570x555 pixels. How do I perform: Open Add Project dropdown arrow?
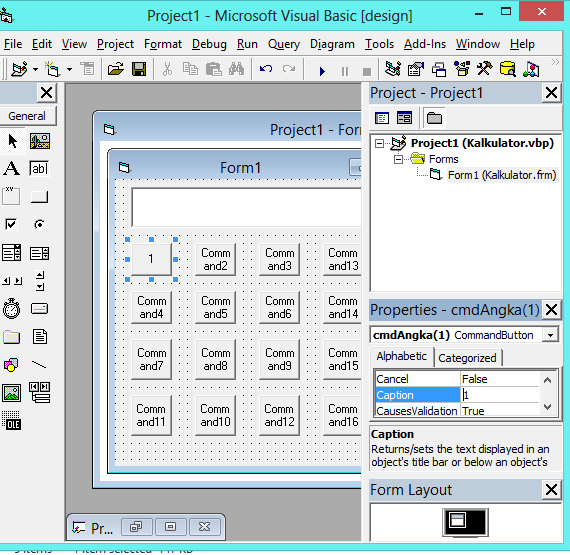point(35,69)
